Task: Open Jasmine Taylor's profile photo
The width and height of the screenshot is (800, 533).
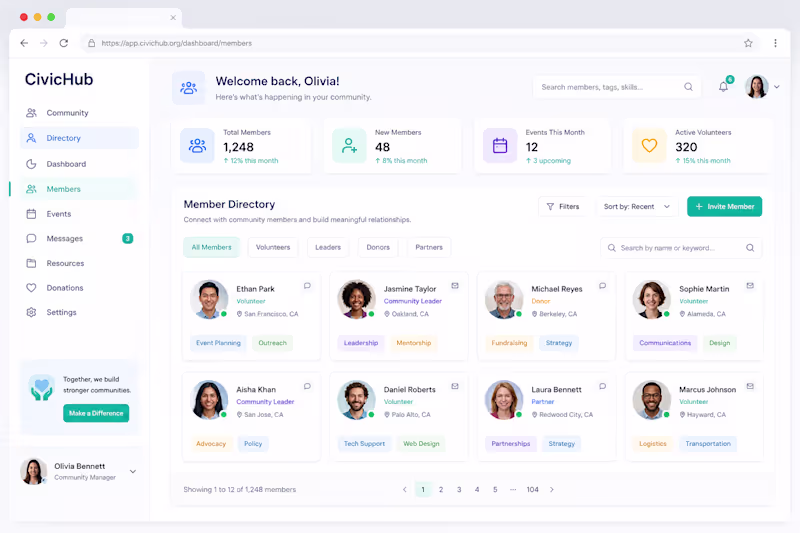Action: coord(357,299)
